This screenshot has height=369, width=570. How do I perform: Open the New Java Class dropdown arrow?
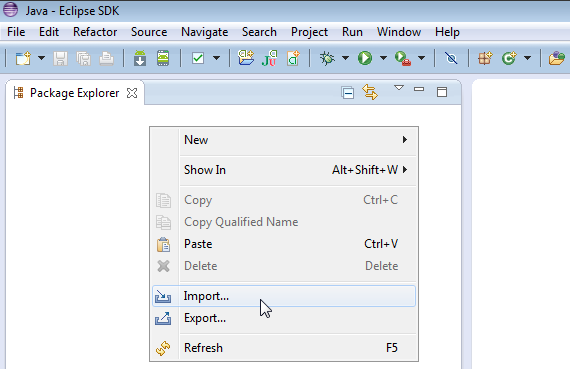click(x=527, y=58)
